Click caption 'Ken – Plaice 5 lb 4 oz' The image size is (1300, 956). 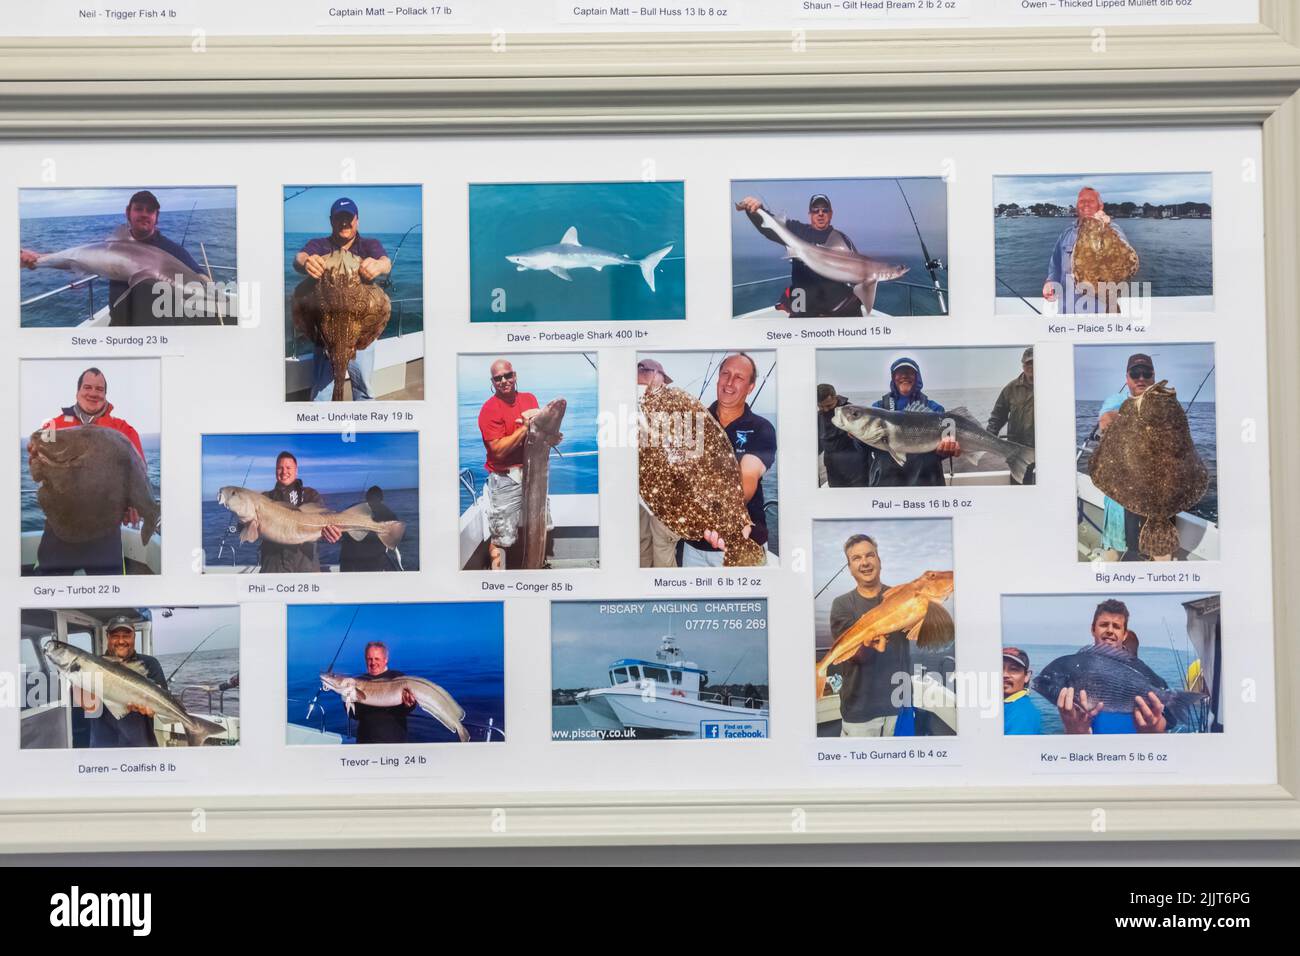tap(1096, 328)
